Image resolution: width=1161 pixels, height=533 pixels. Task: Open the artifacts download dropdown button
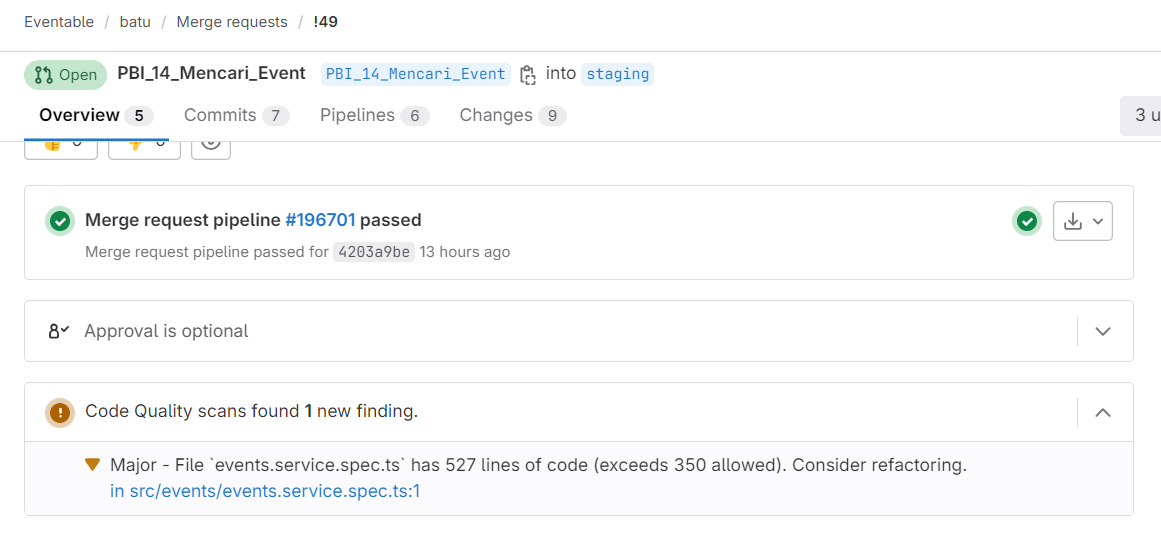tap(1083, 221)
